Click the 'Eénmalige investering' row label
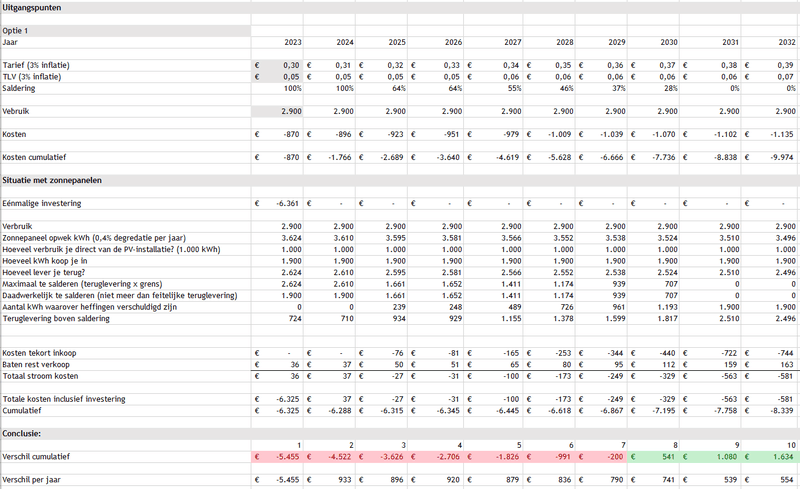800x489 pixels. [41, 203]
